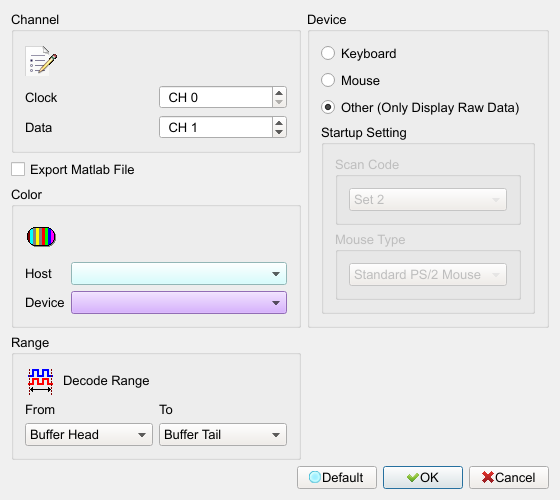Click the blue circle icon on Default
Viewport: 560px width, 500px height.
coord(315,477)
